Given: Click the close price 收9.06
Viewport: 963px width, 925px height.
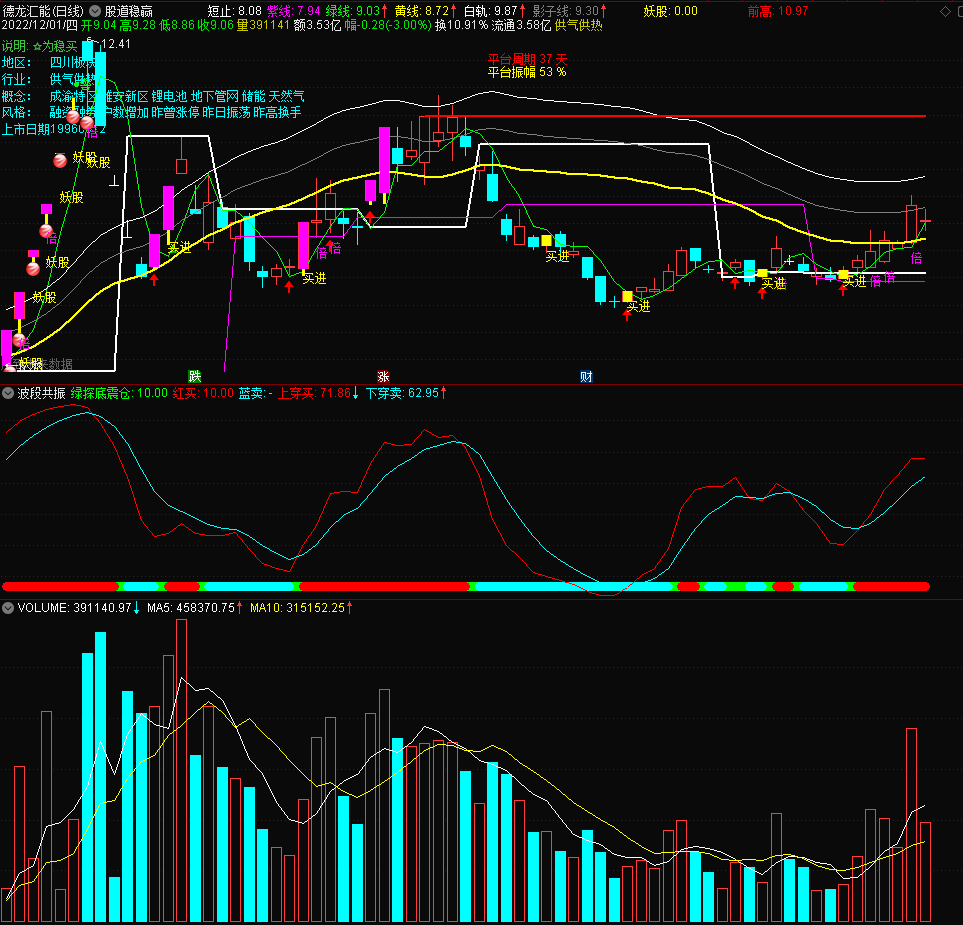Looking at the screenshot, I should coord(216,25).
